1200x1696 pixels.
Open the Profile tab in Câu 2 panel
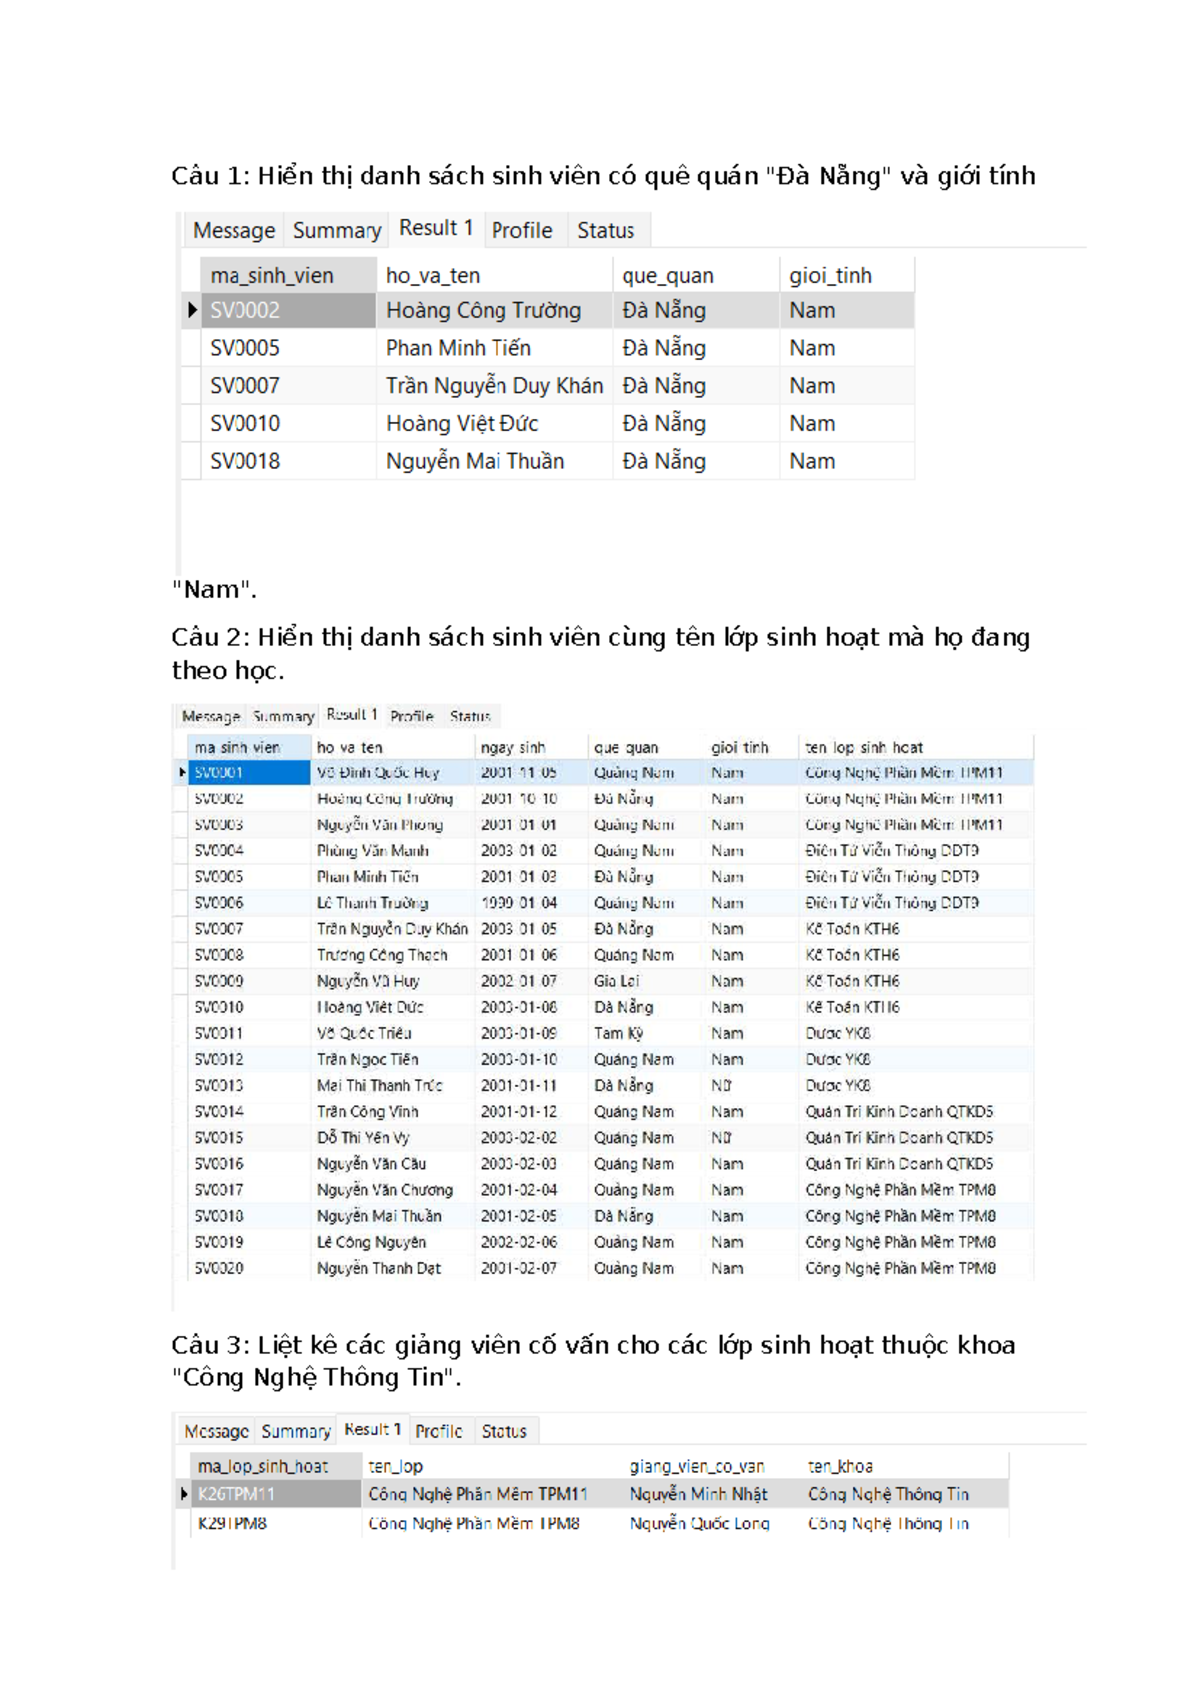pyautogui.click(x=412, y=716)
